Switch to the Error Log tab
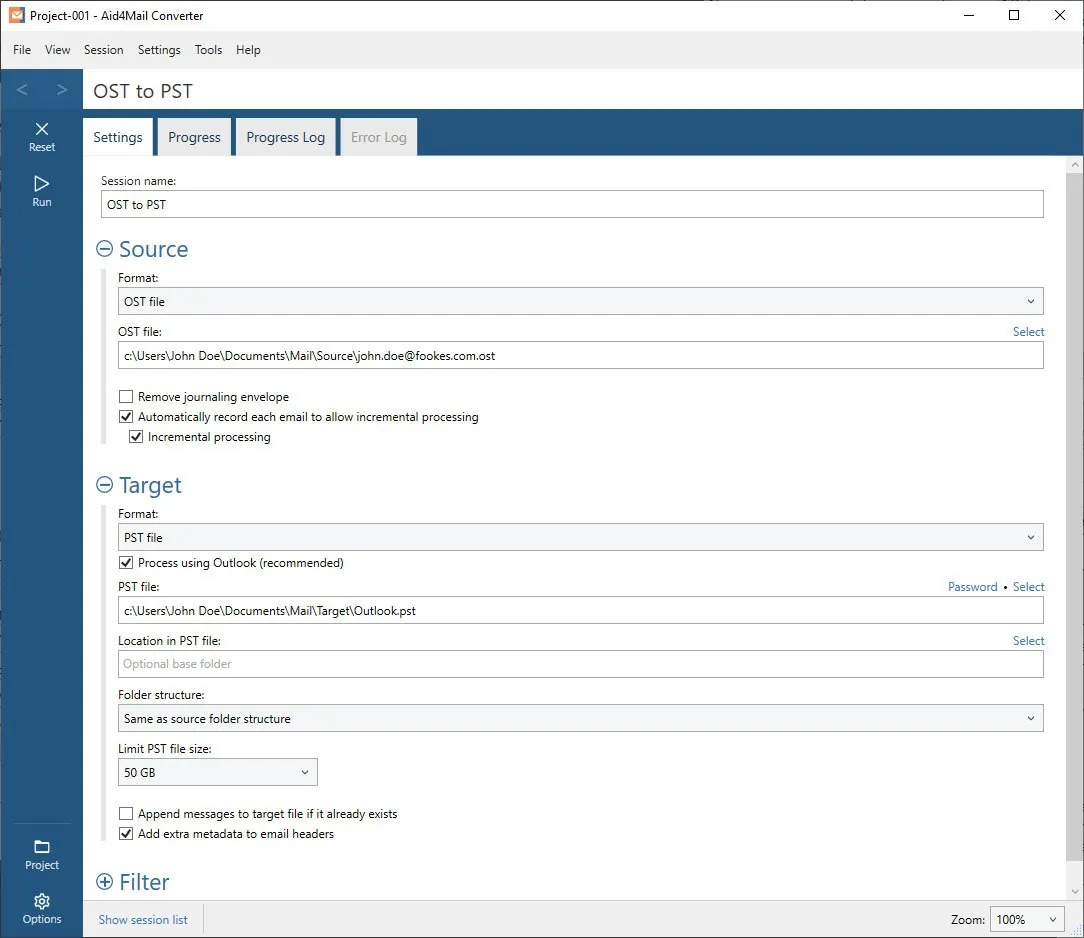 coord(379,137)
